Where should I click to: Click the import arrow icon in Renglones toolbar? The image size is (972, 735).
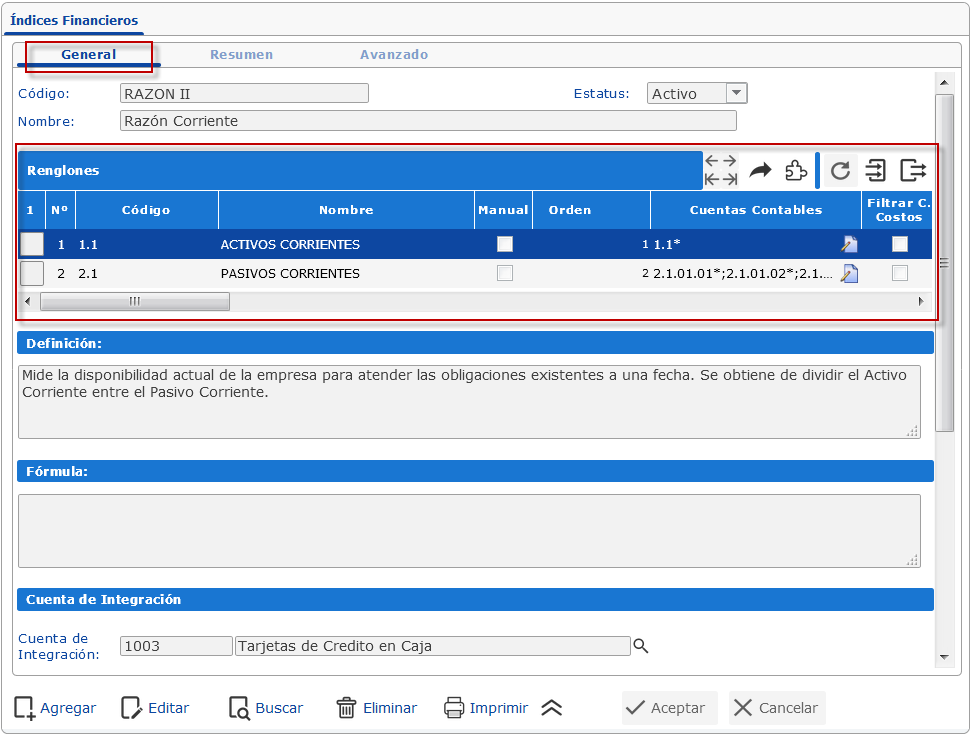click(876, 171)
